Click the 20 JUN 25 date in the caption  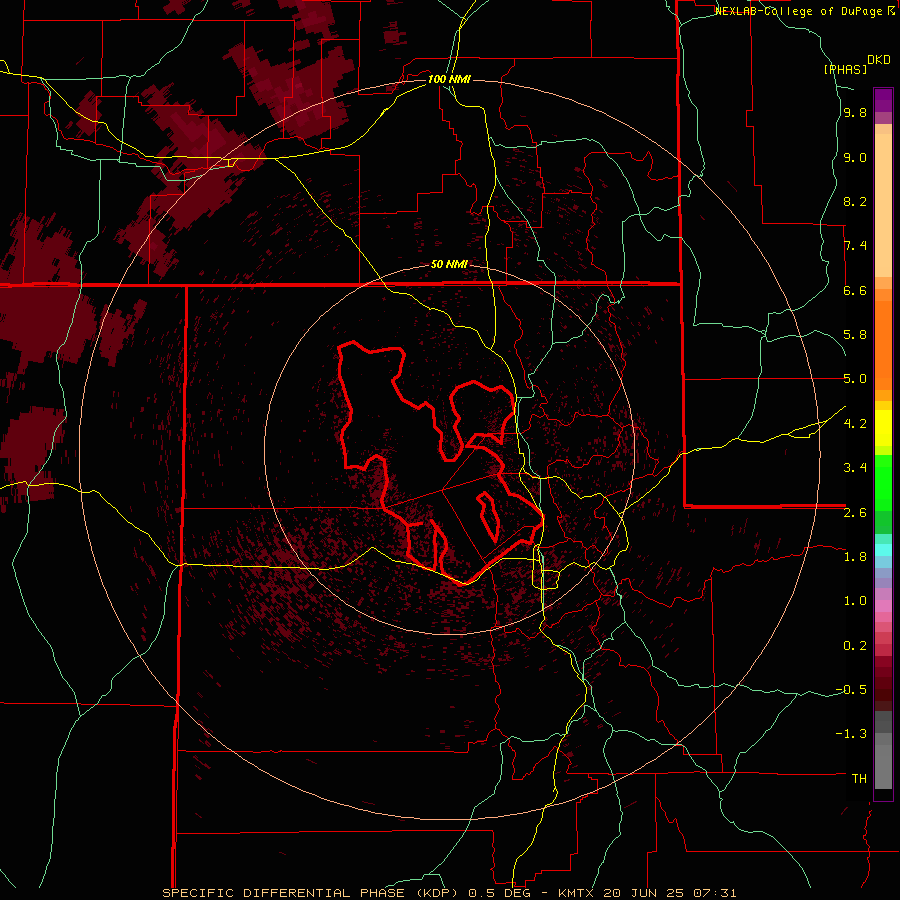click(x=645, y=893)
